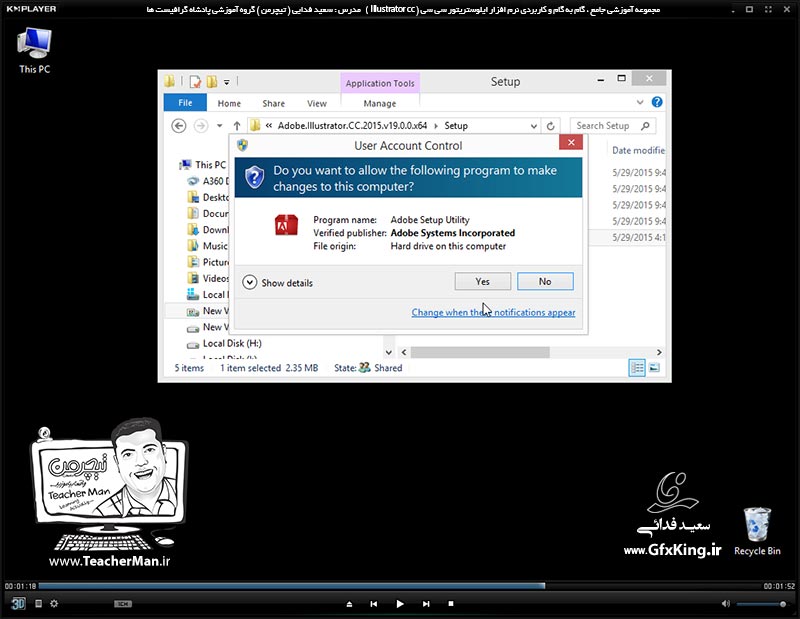Go back in Explorer navigation
800x619 pixels.
pos(179,126)
